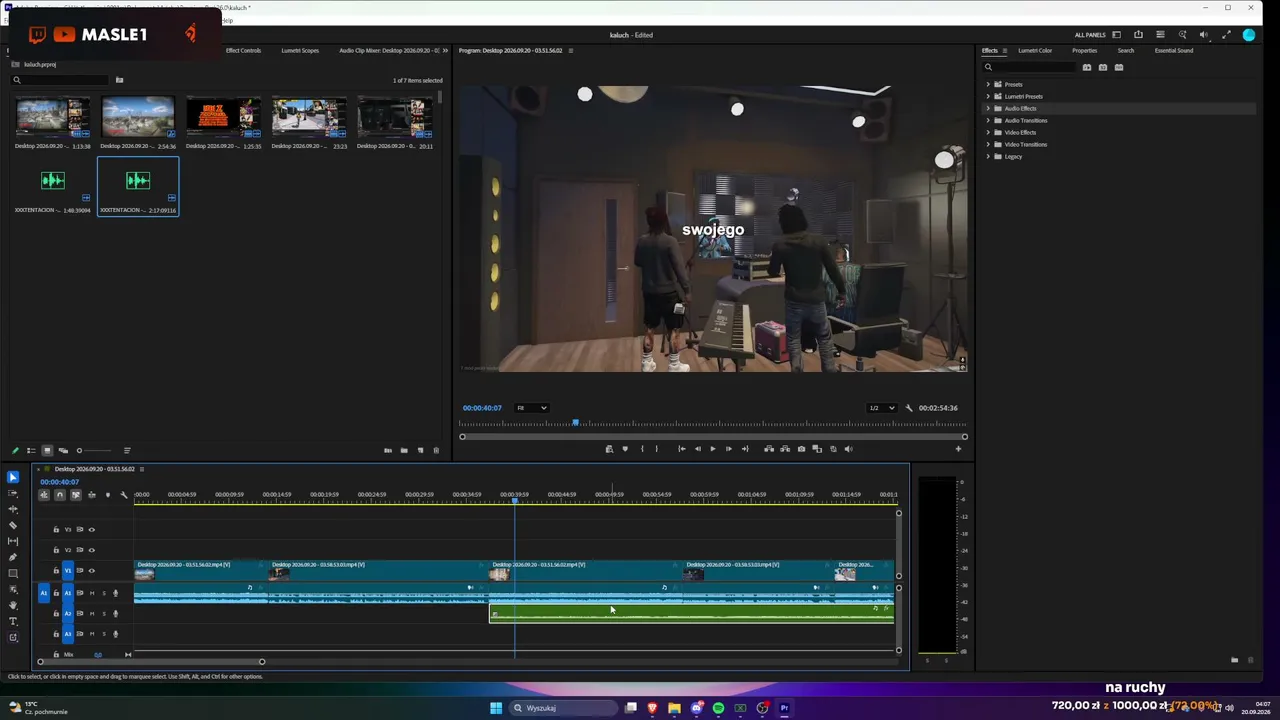Image resolution: width=1280 pixels, height=720 pixels.
Task: Open timeline display settings wrench
Action: coord(124,495)
